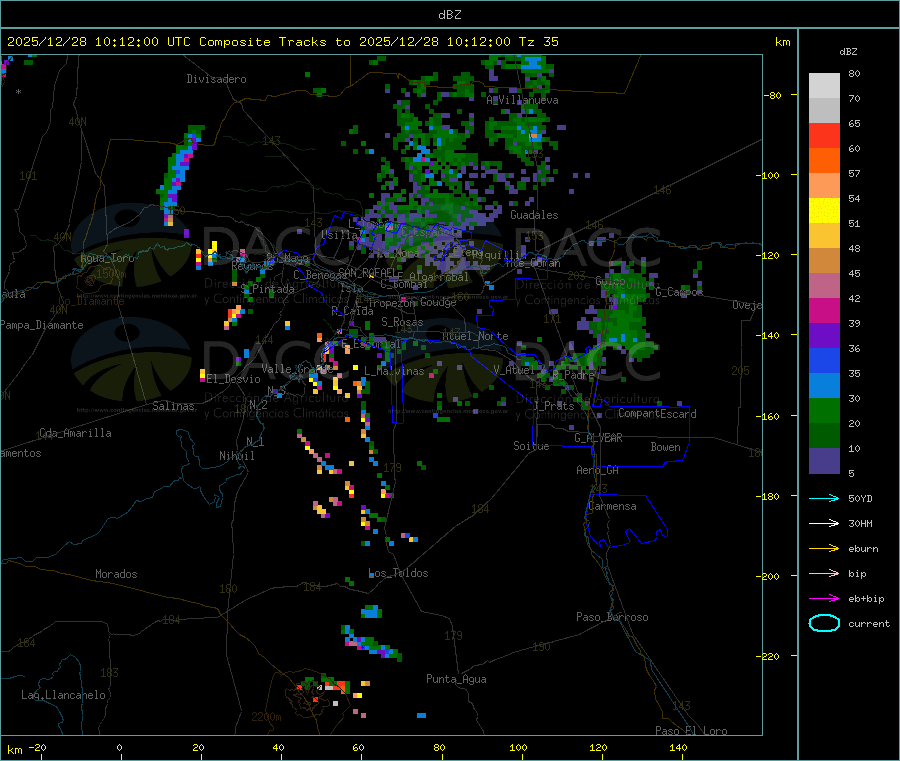This screenshot has width=900, height=761.
Task: Click the 'Guadales' map label
Action: (x=534, y=215)
